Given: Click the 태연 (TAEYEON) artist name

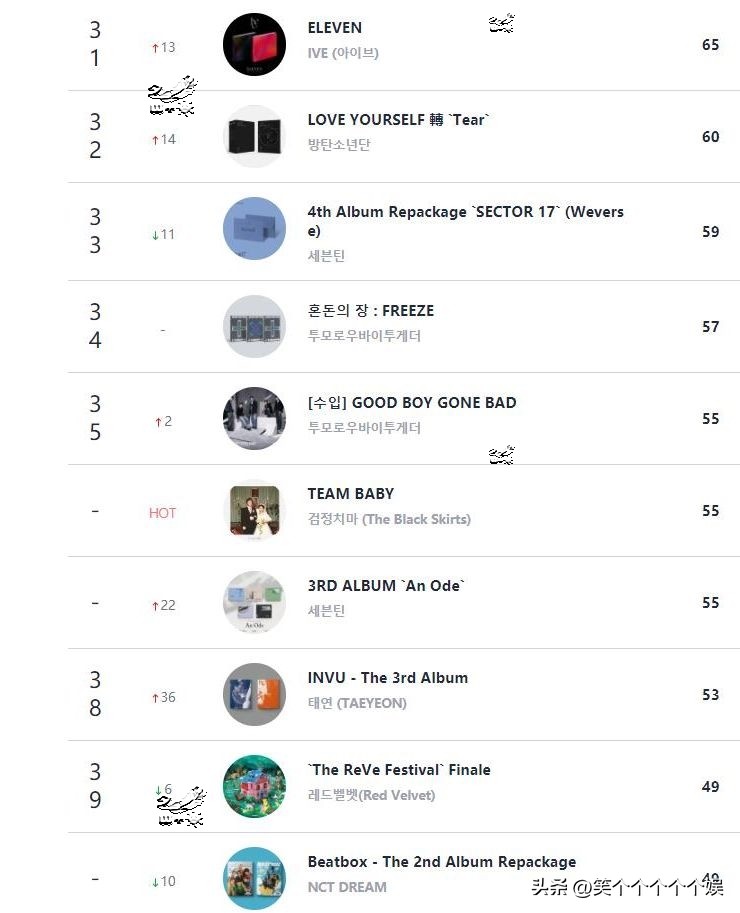Looking at the screenshot, I should click(x=357, y=703).
